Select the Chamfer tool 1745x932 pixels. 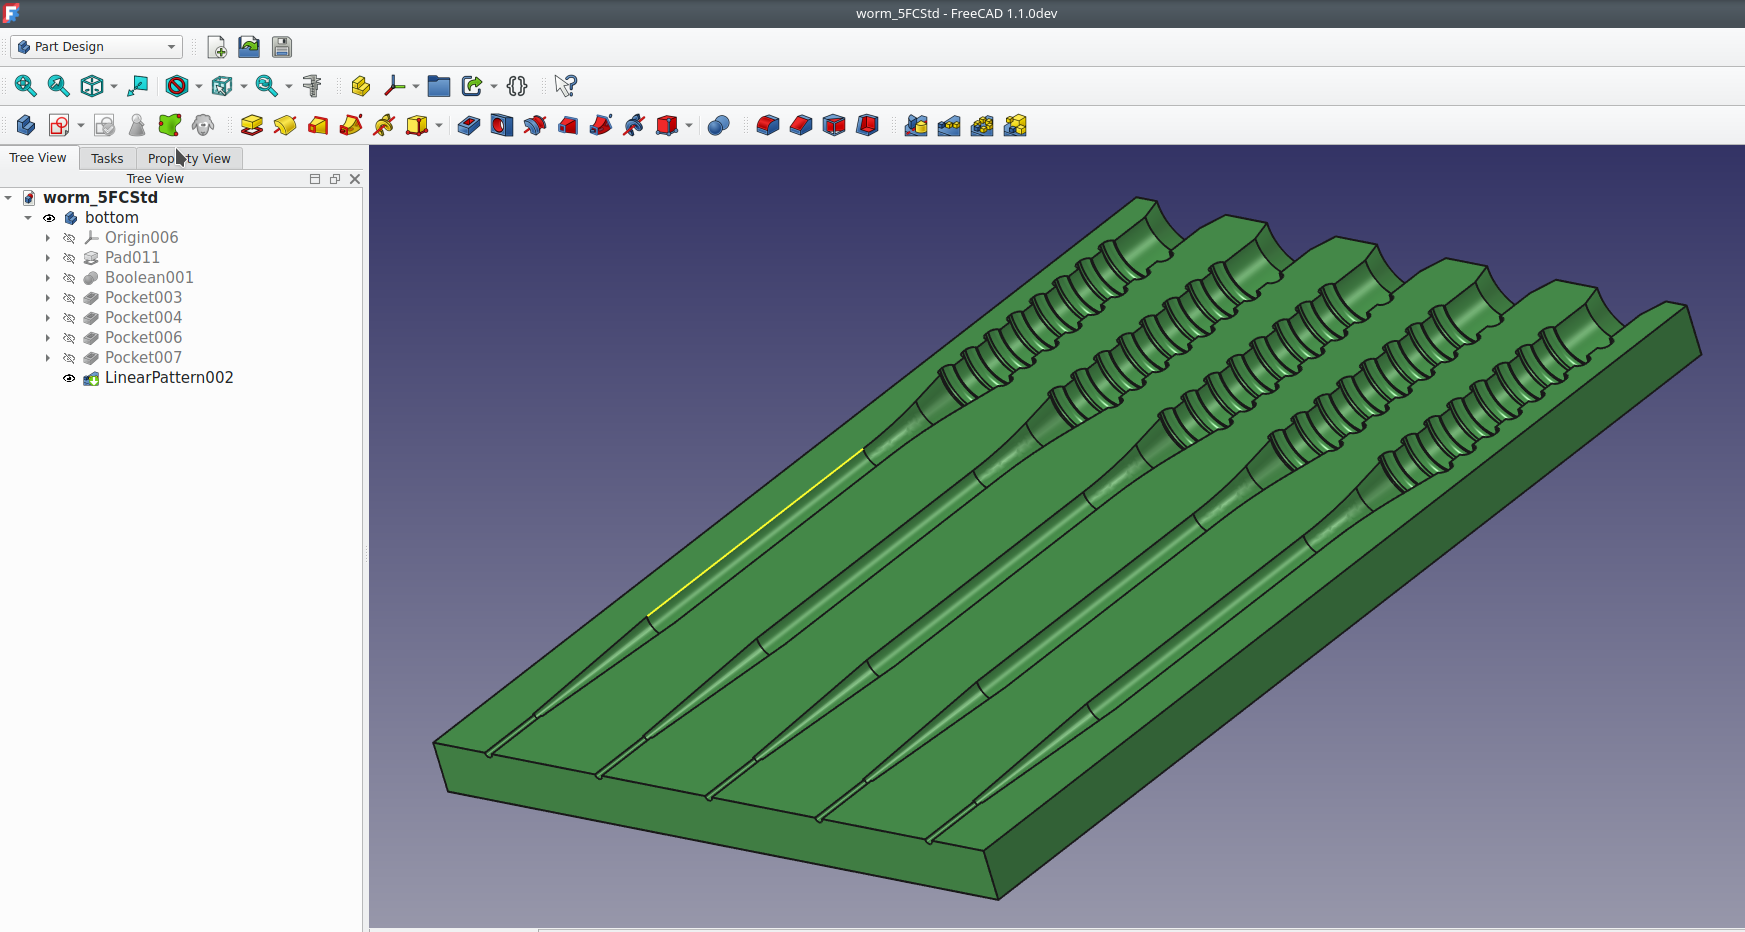[801, 125]
